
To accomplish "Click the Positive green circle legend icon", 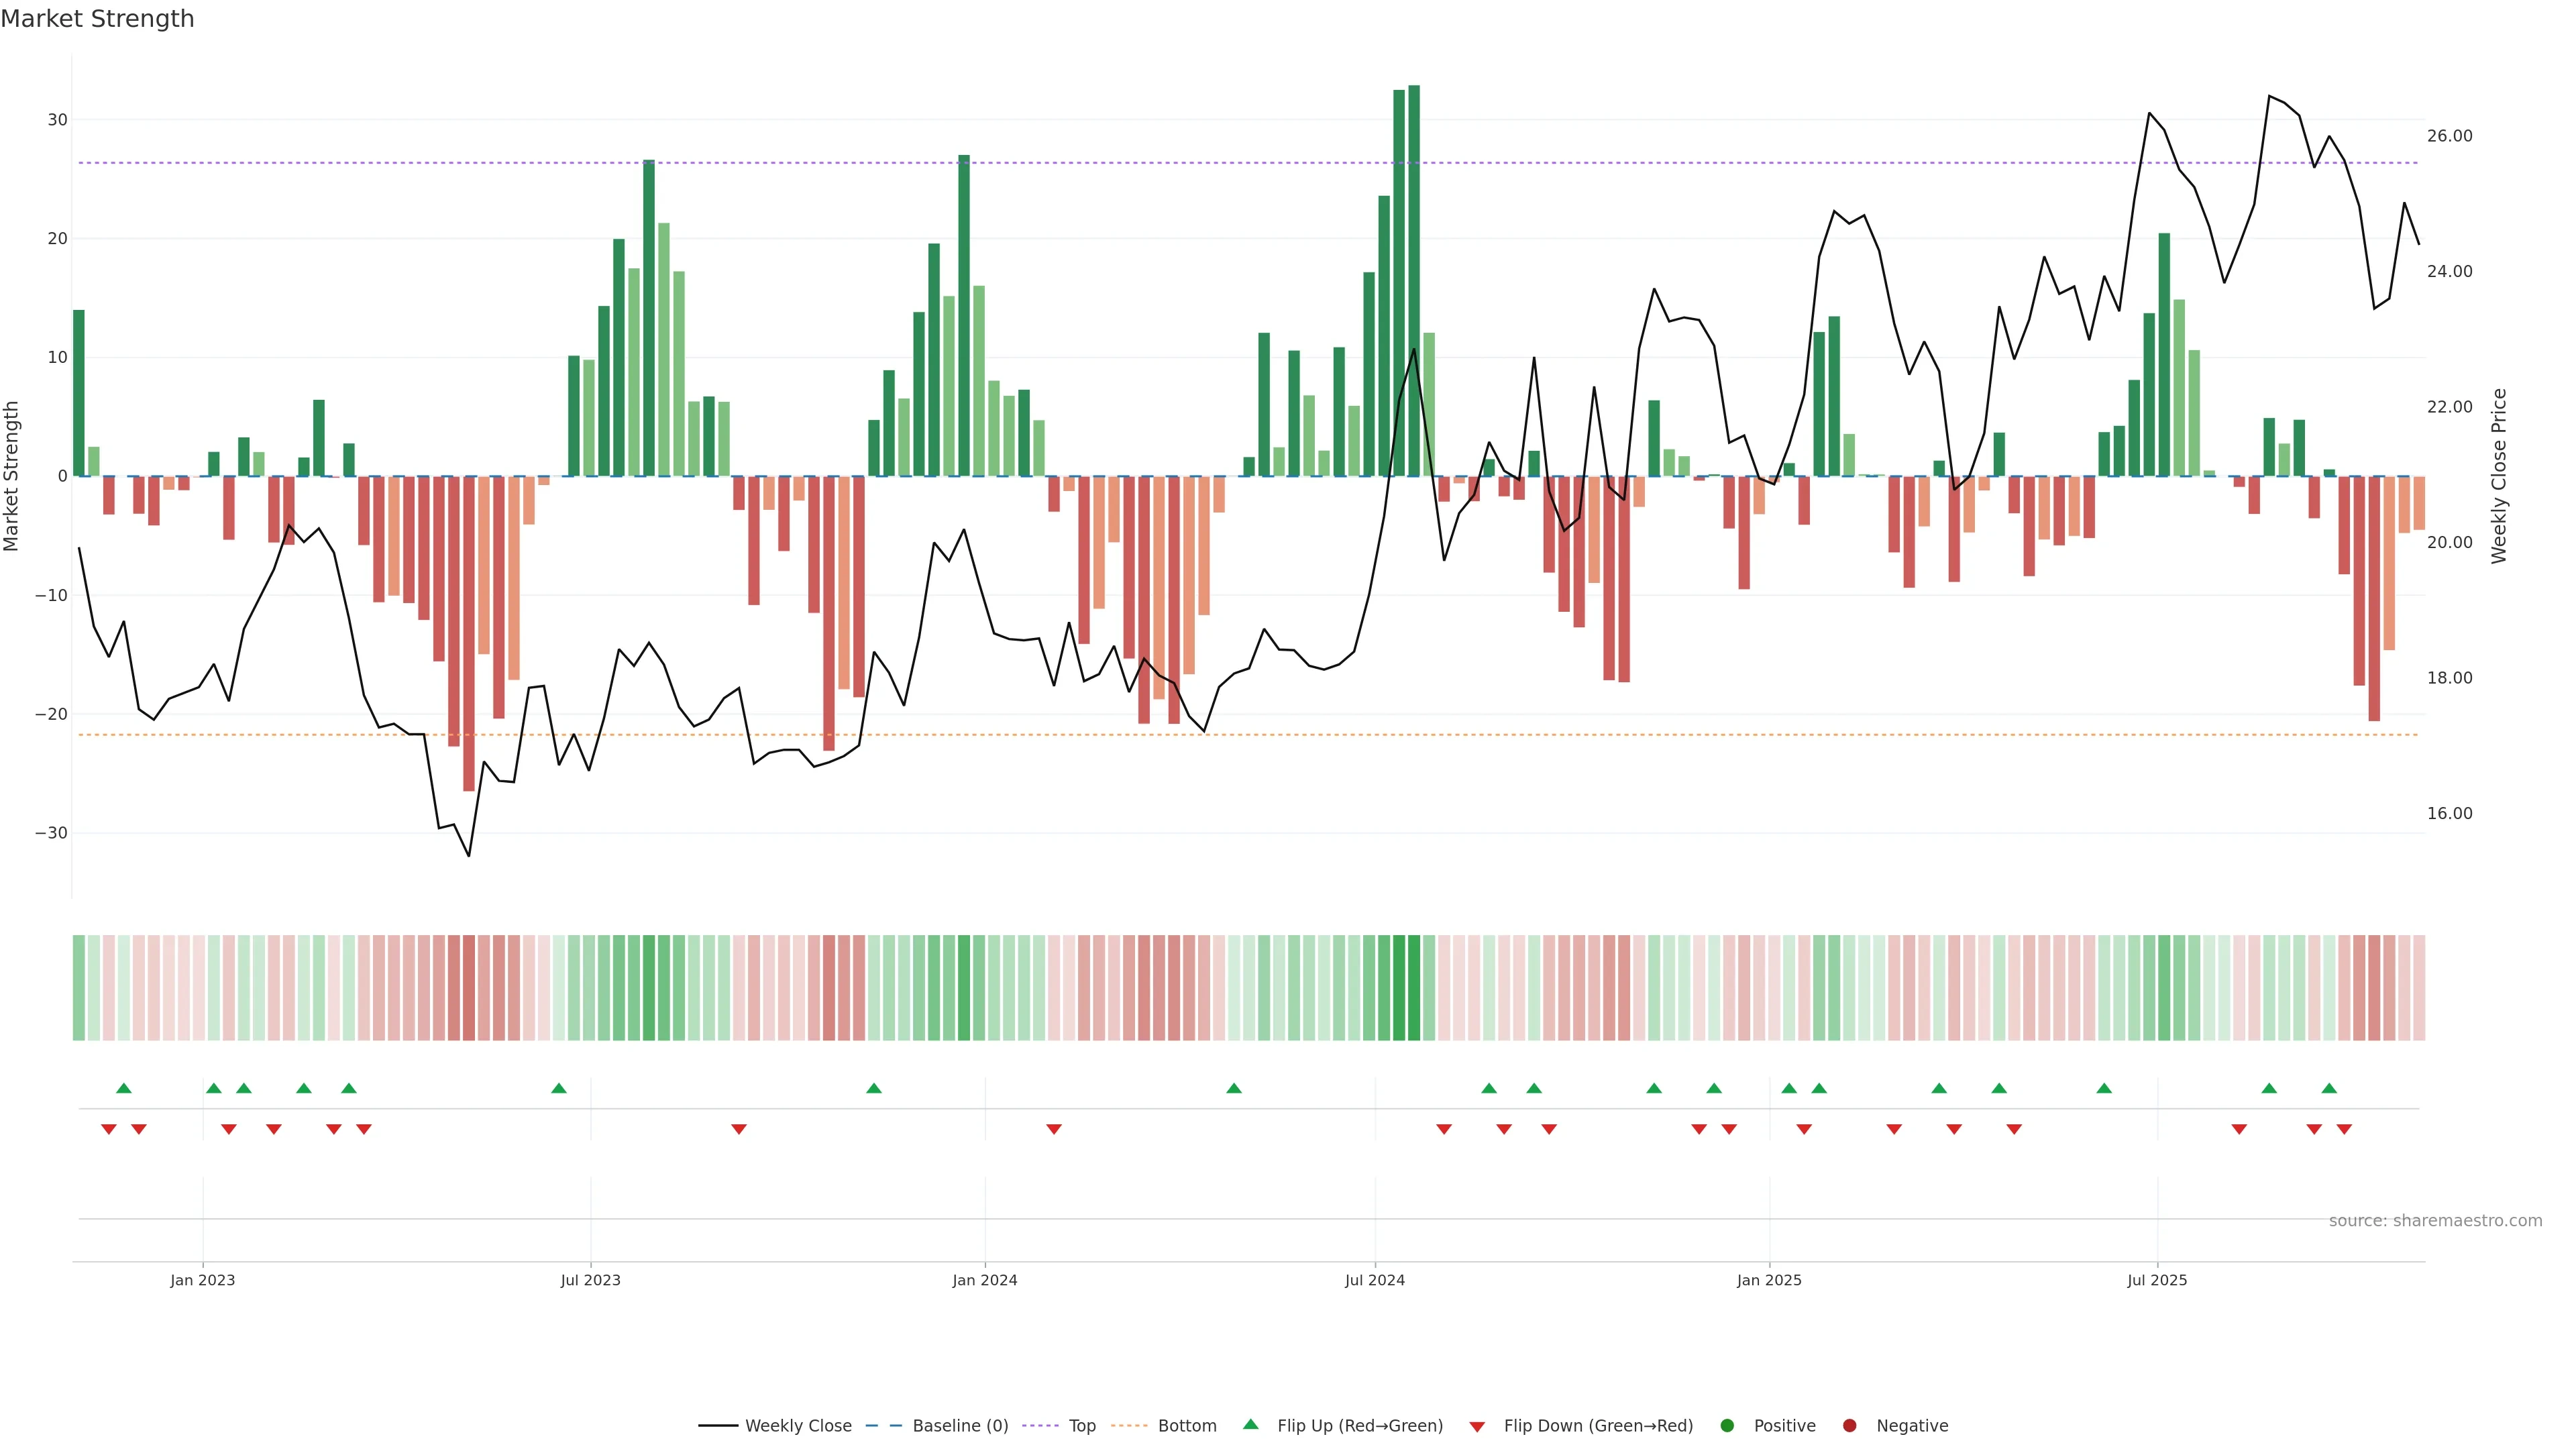I will [x=1727, y=1425].
